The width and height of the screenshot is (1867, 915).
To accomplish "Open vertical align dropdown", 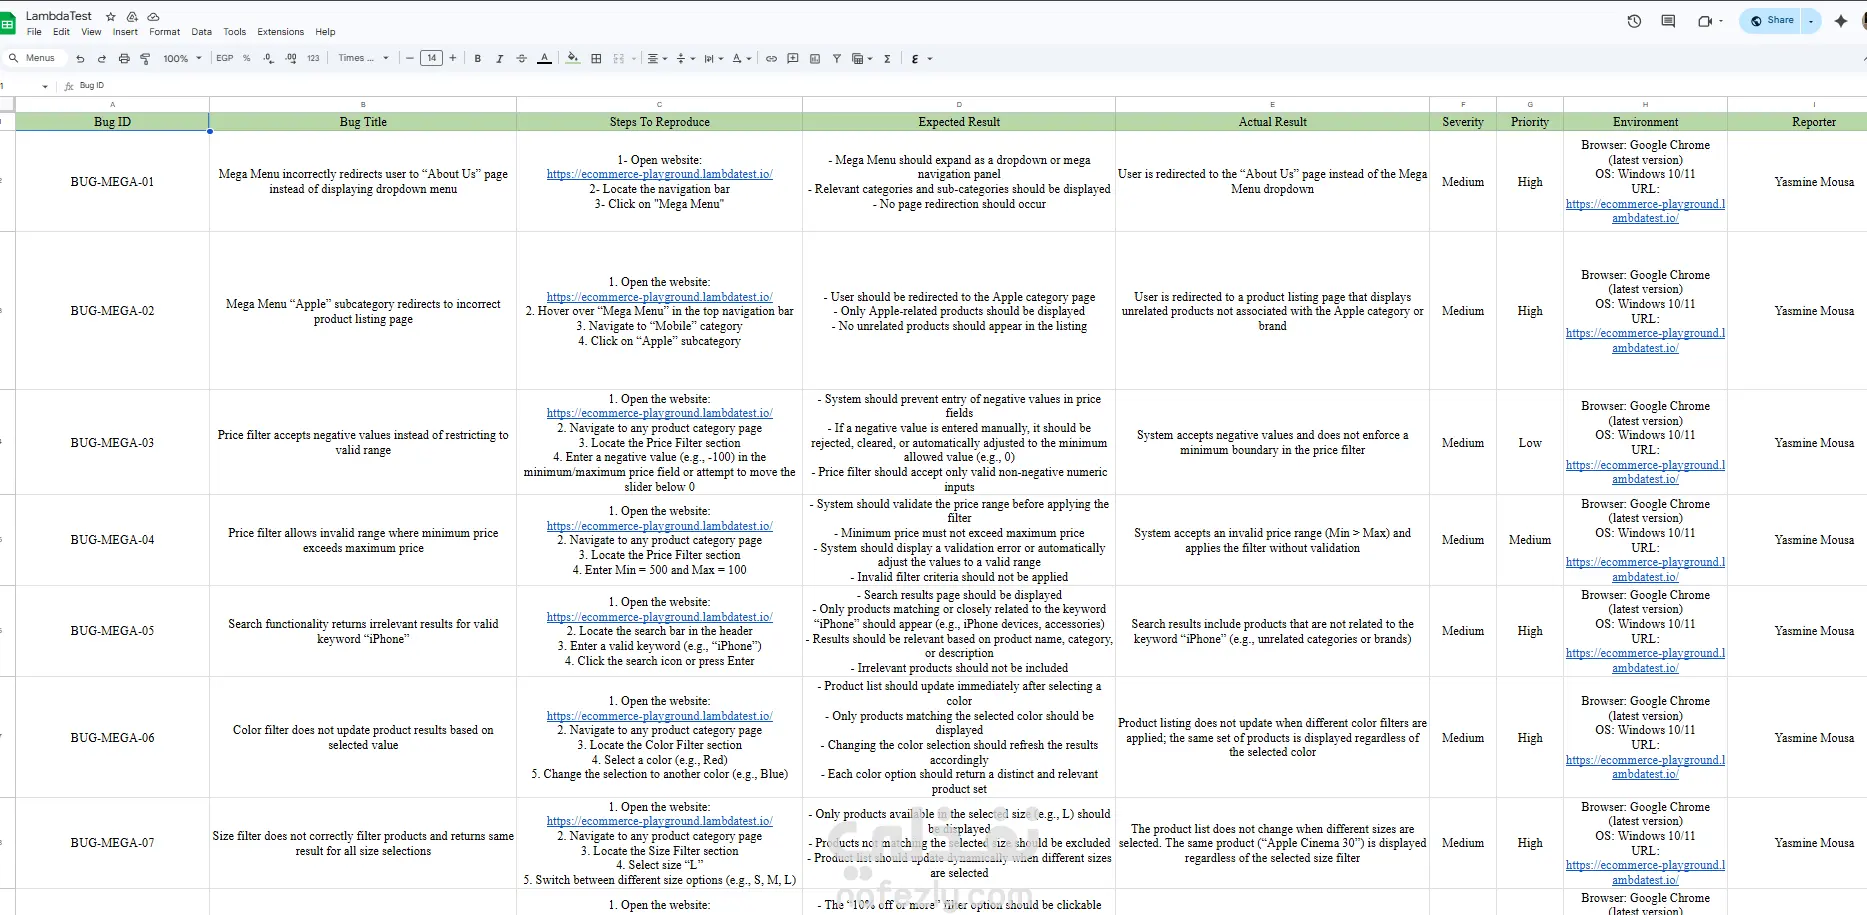I will click(x=685, y=59).
